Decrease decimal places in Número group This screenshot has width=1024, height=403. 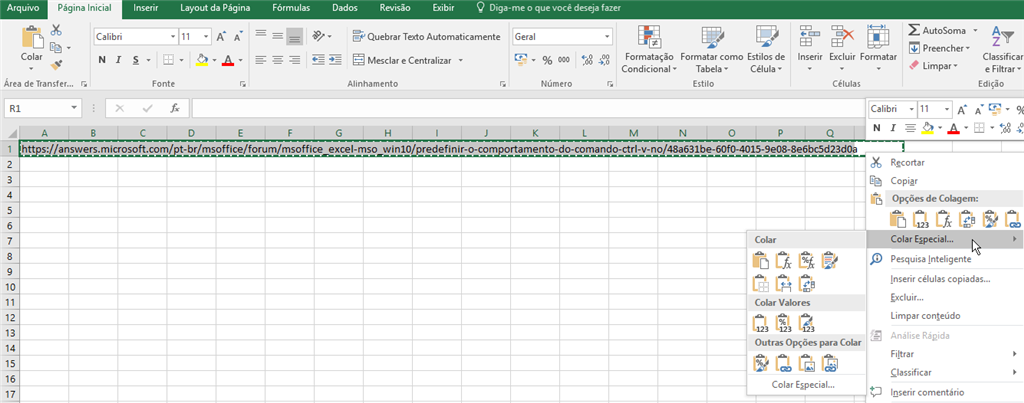pos(604,60)
